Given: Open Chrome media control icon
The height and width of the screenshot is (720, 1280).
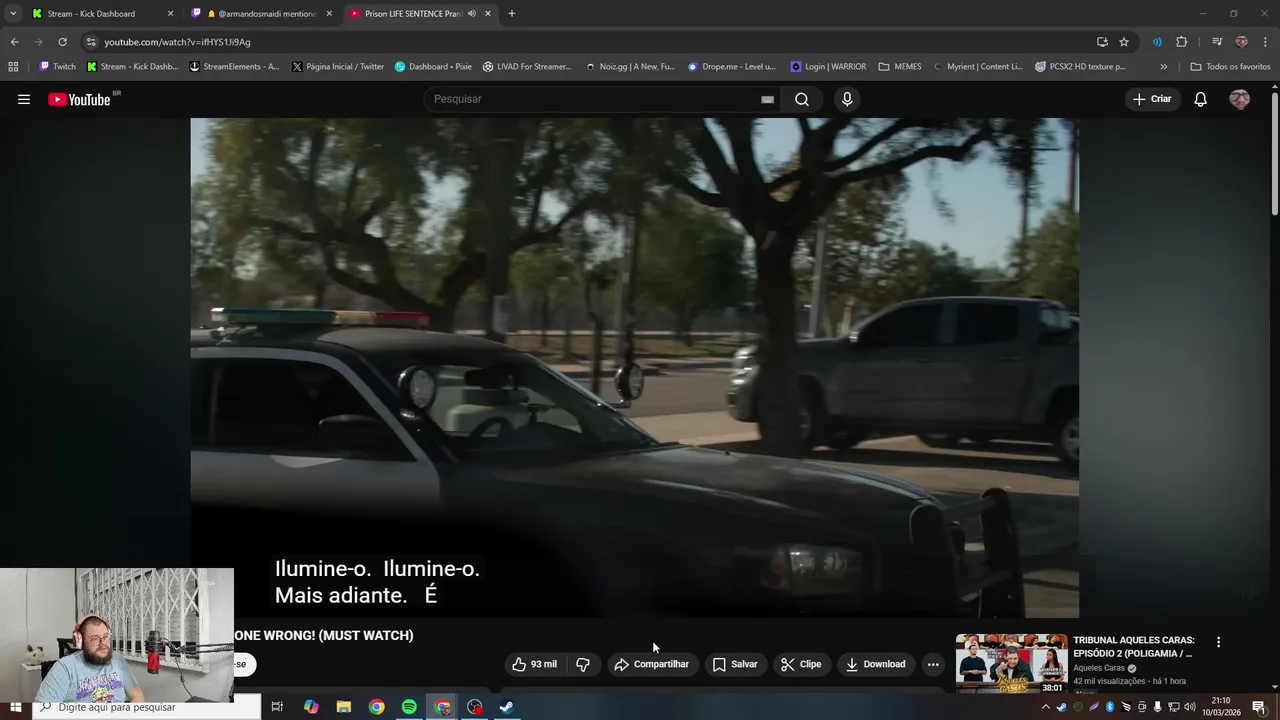Looking at the screenshot, I should coord(1217,42).
